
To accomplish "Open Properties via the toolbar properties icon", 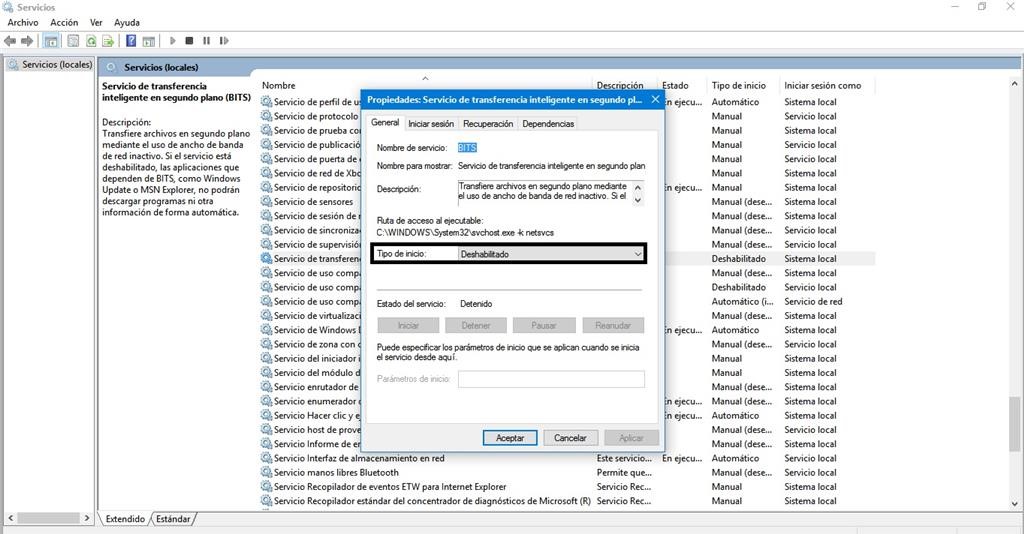I will click(73, 41).
